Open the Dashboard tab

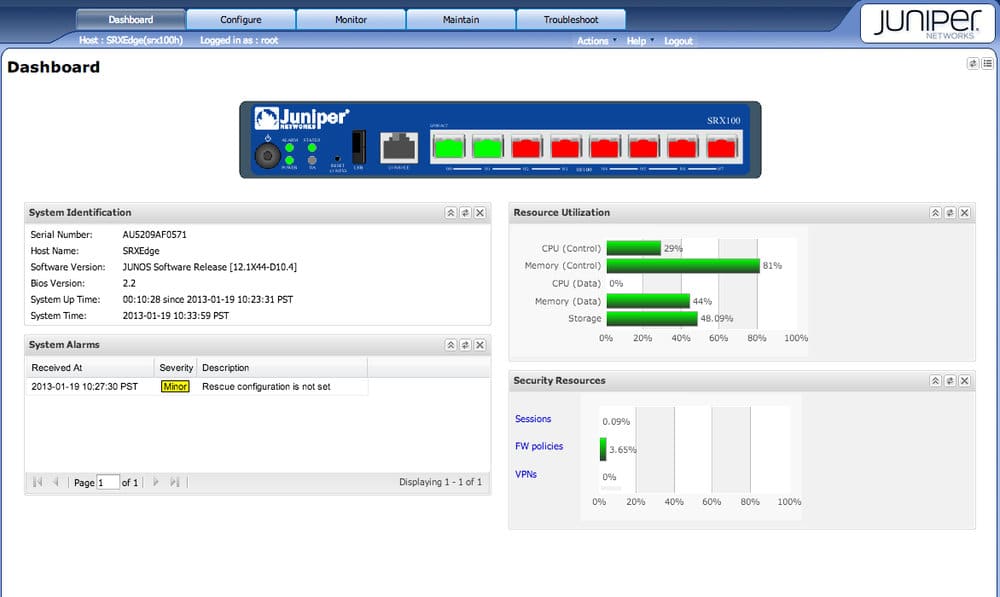131,20
